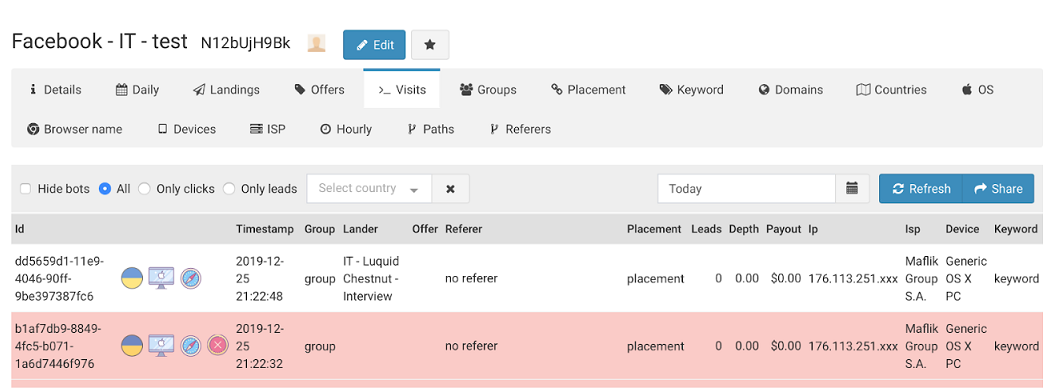This screenshot has width=1043, height=388.
Task: Click the country flag icon in dd5659d1 row
Action: point(132,278)
